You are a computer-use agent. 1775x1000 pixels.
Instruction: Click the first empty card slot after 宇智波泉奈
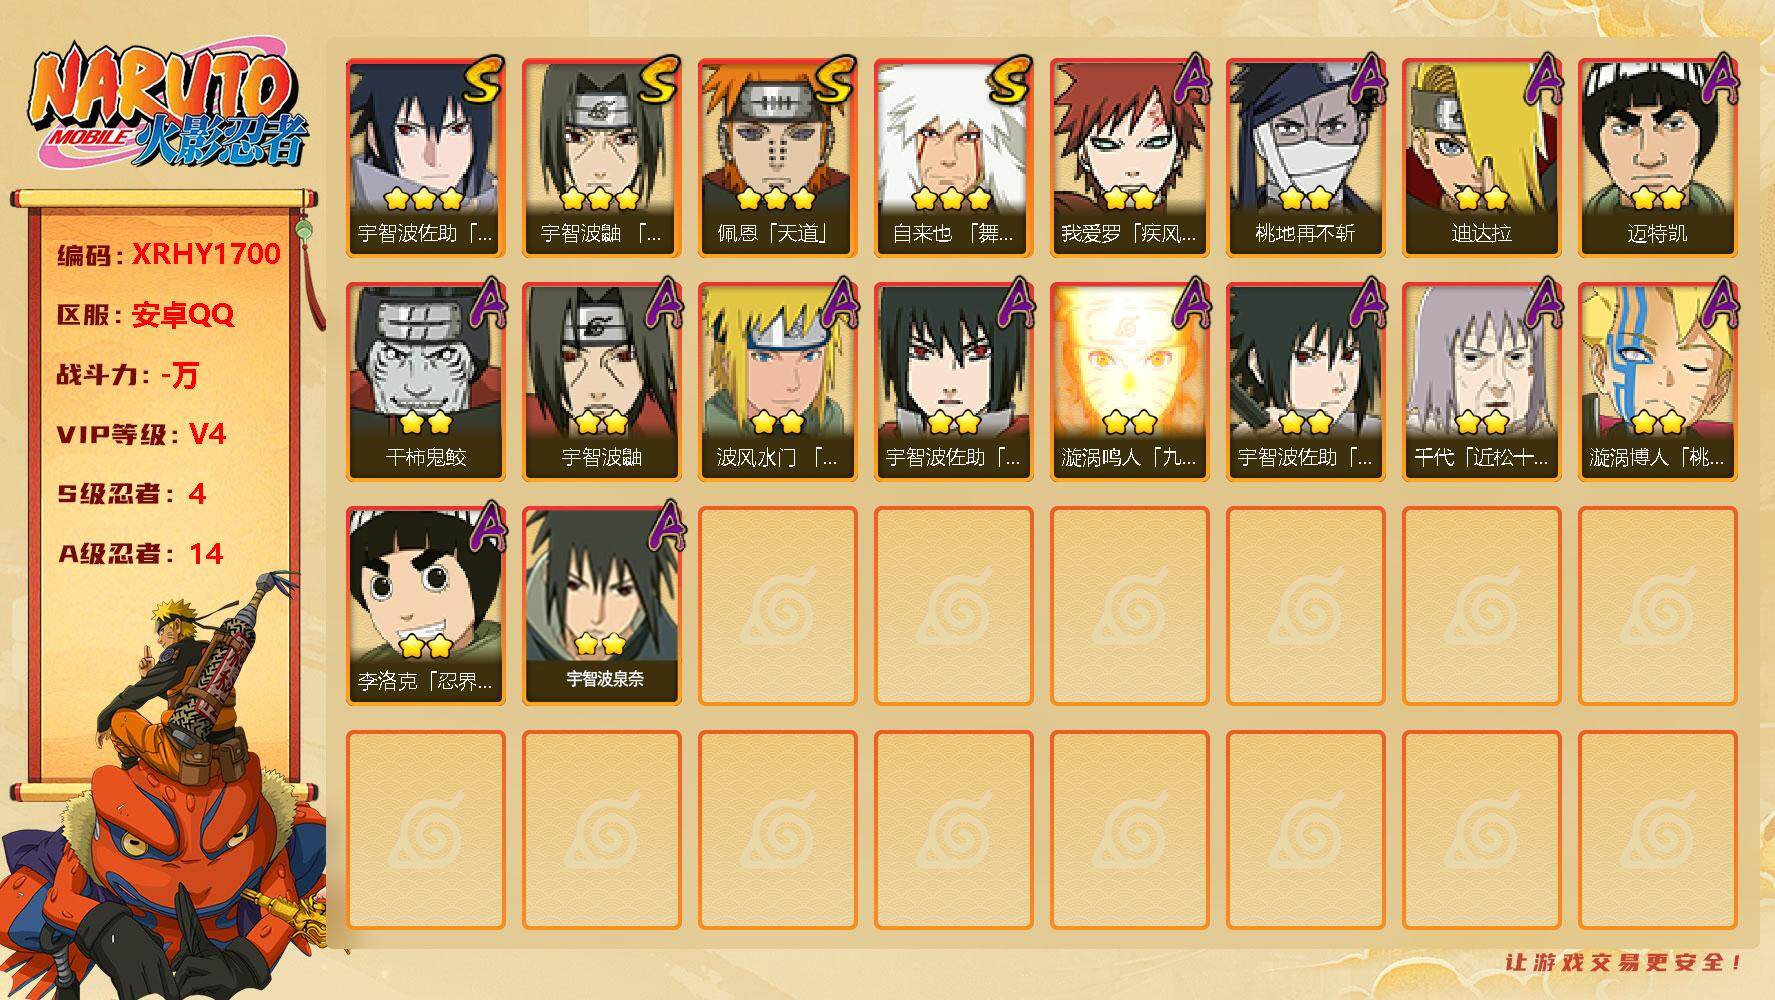click(x=777, y=605)
